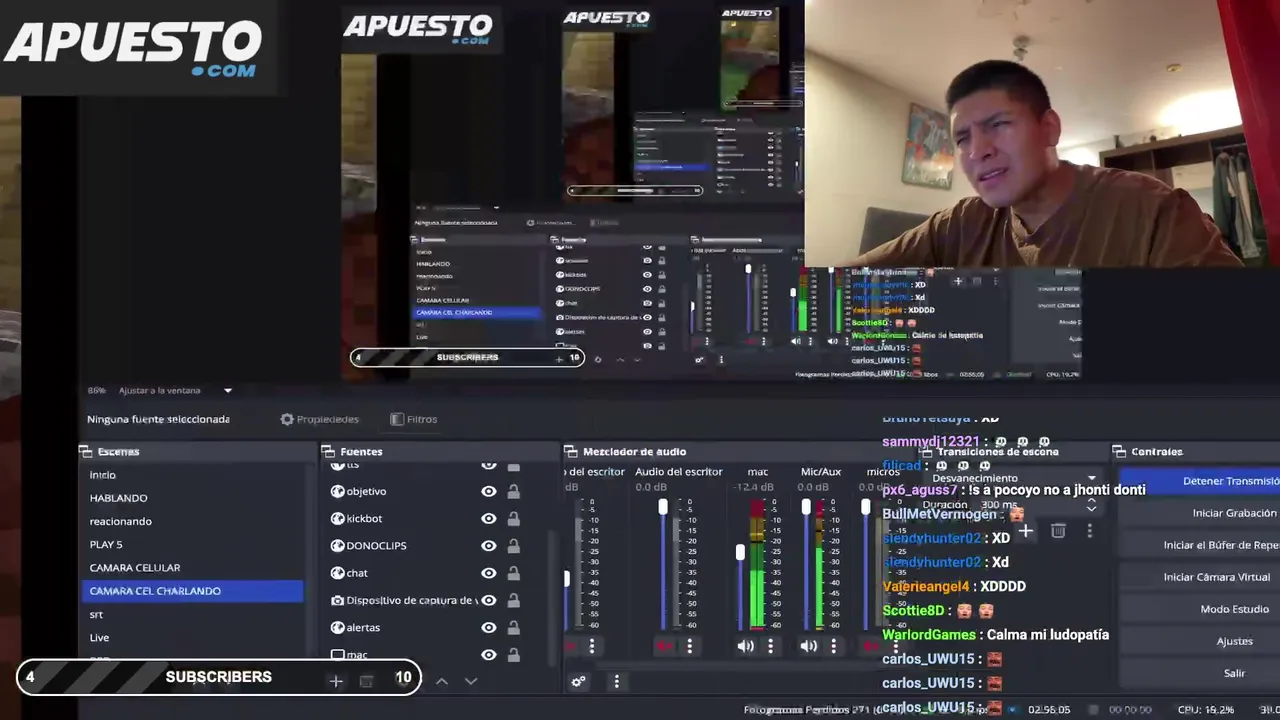1280x720 pixels.
Task: Unlock the objetivo source lock icon
Action: pyautogui.click(x=513, y=491)
